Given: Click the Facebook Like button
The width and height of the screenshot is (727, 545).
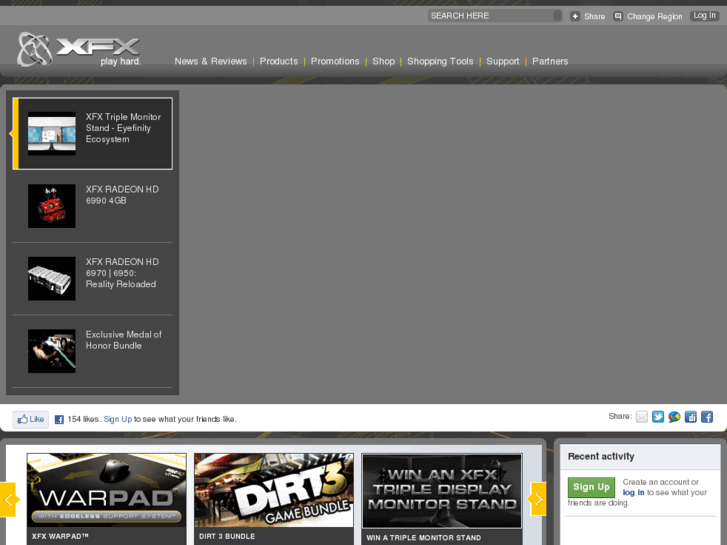Looking at the screenshot, I should click(31, 419).
